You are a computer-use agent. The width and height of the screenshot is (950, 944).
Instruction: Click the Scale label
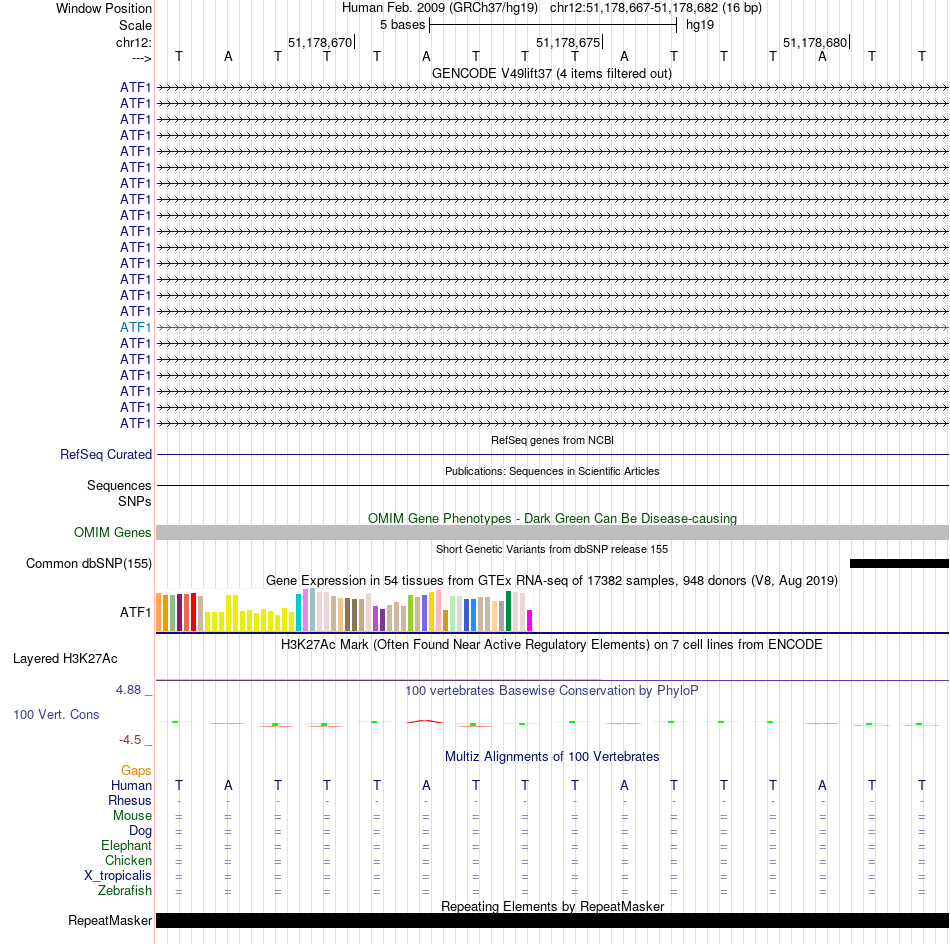135,25
